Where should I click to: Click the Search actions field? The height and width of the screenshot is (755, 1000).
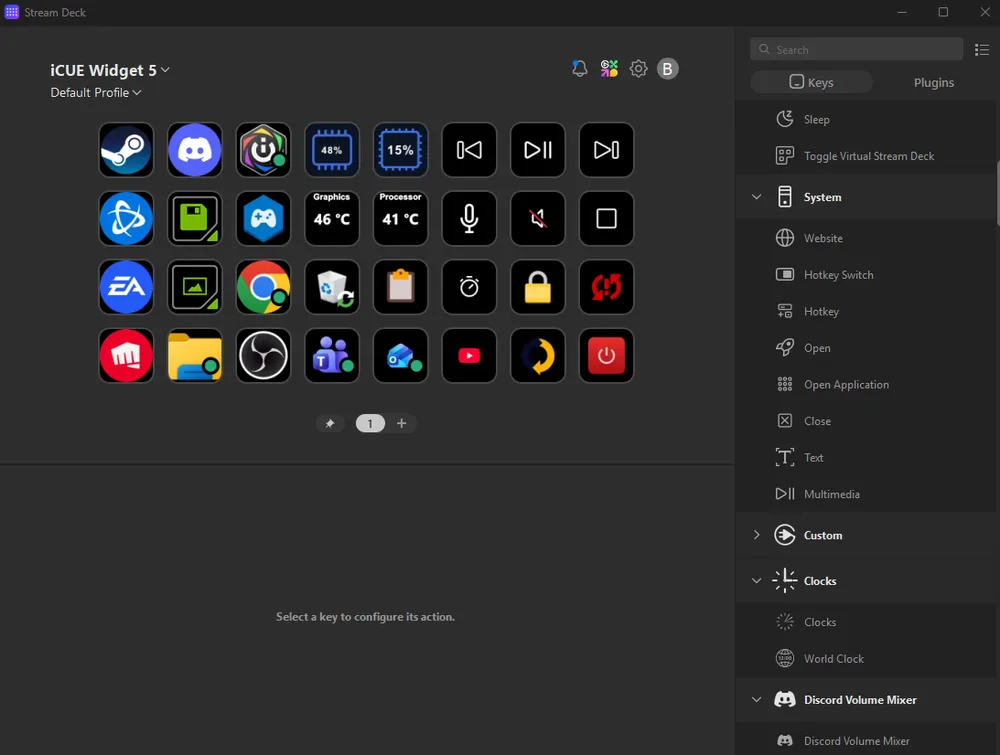(857, 49)
